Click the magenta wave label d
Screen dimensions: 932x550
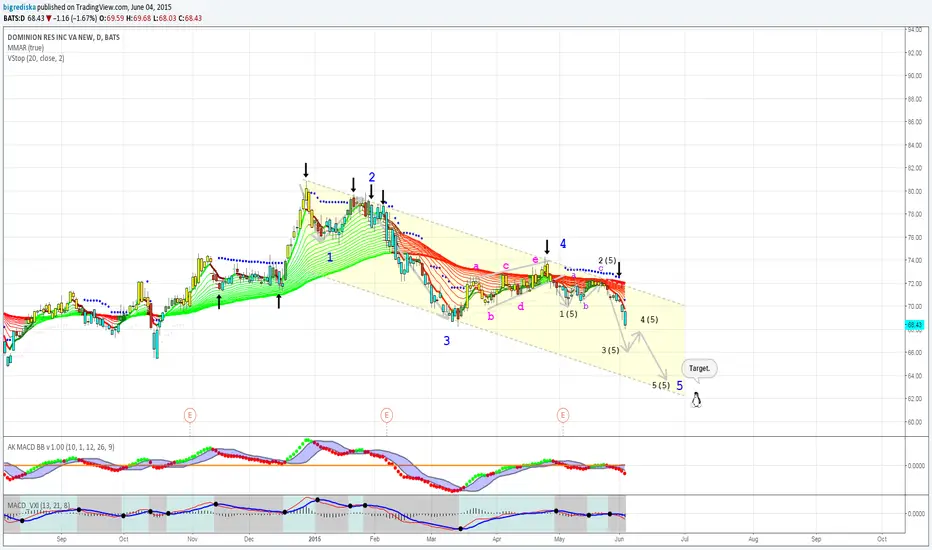521,306
